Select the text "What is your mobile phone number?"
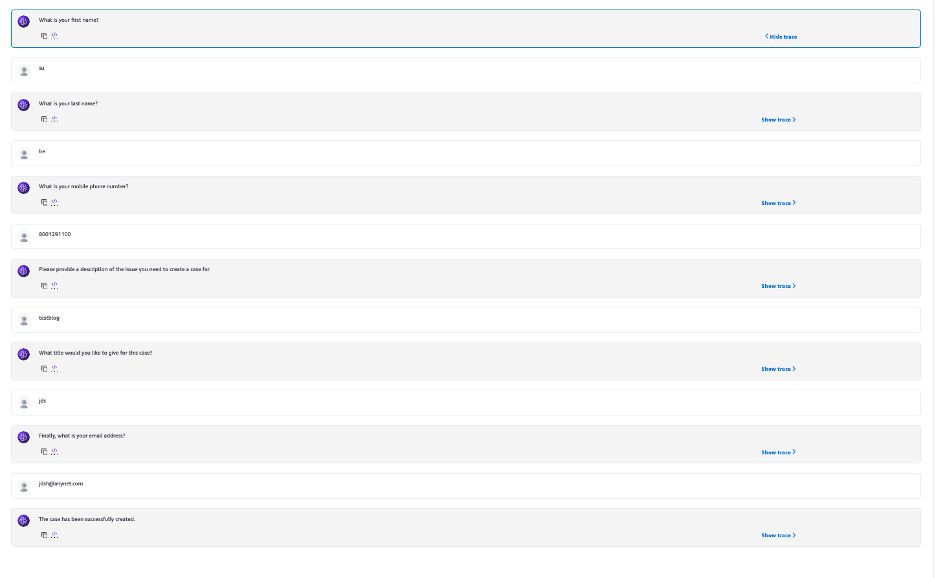Screen dimensions: 936x578 (84, 186)
